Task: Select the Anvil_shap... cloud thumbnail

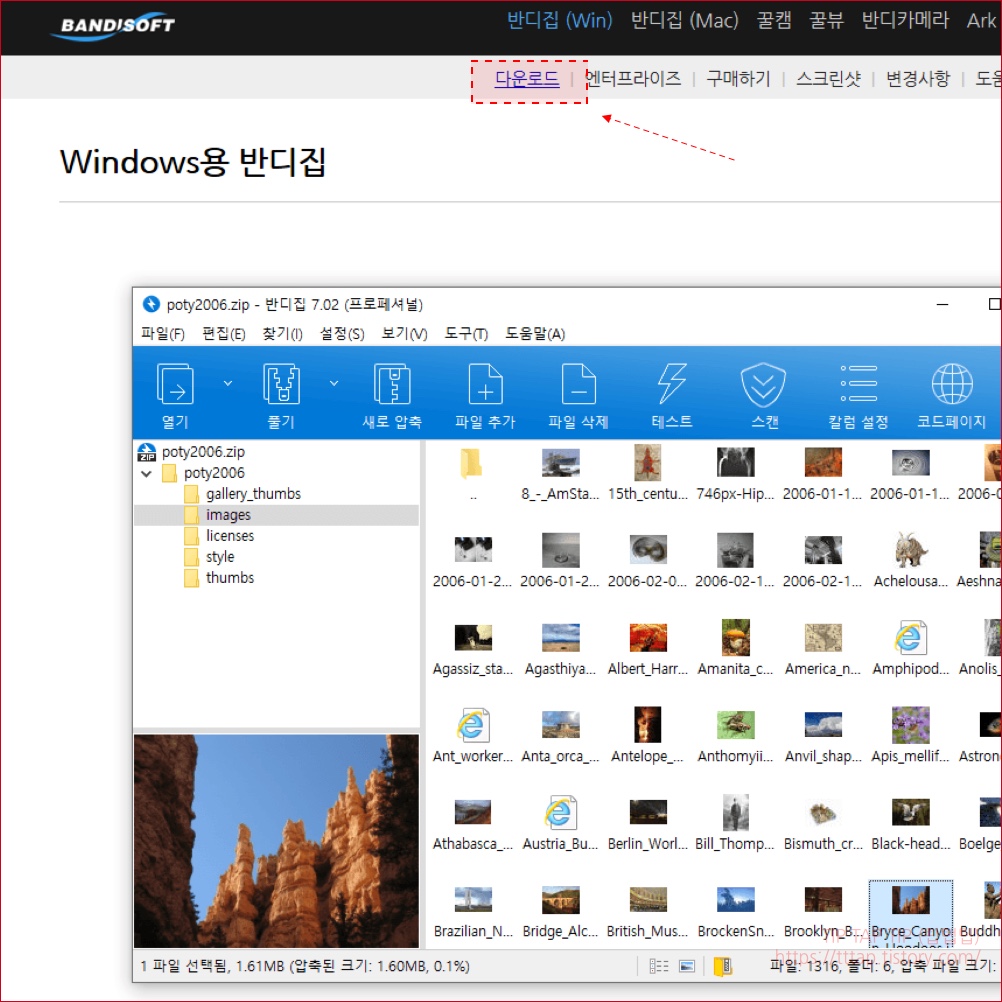Action: coord(823,725)
